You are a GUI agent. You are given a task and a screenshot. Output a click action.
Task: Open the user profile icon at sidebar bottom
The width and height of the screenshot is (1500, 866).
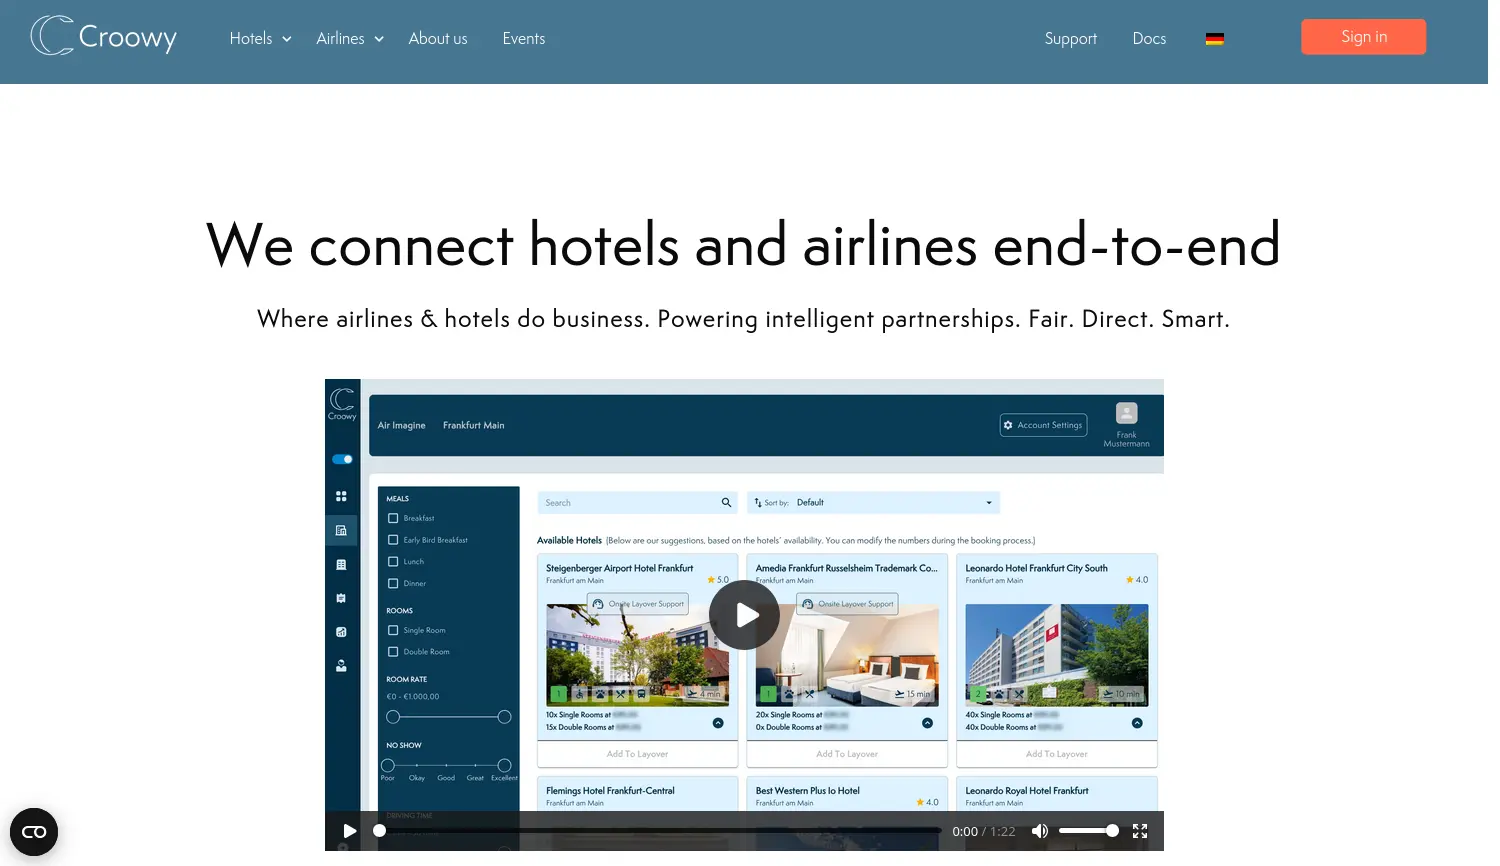(x=341, y=664)
